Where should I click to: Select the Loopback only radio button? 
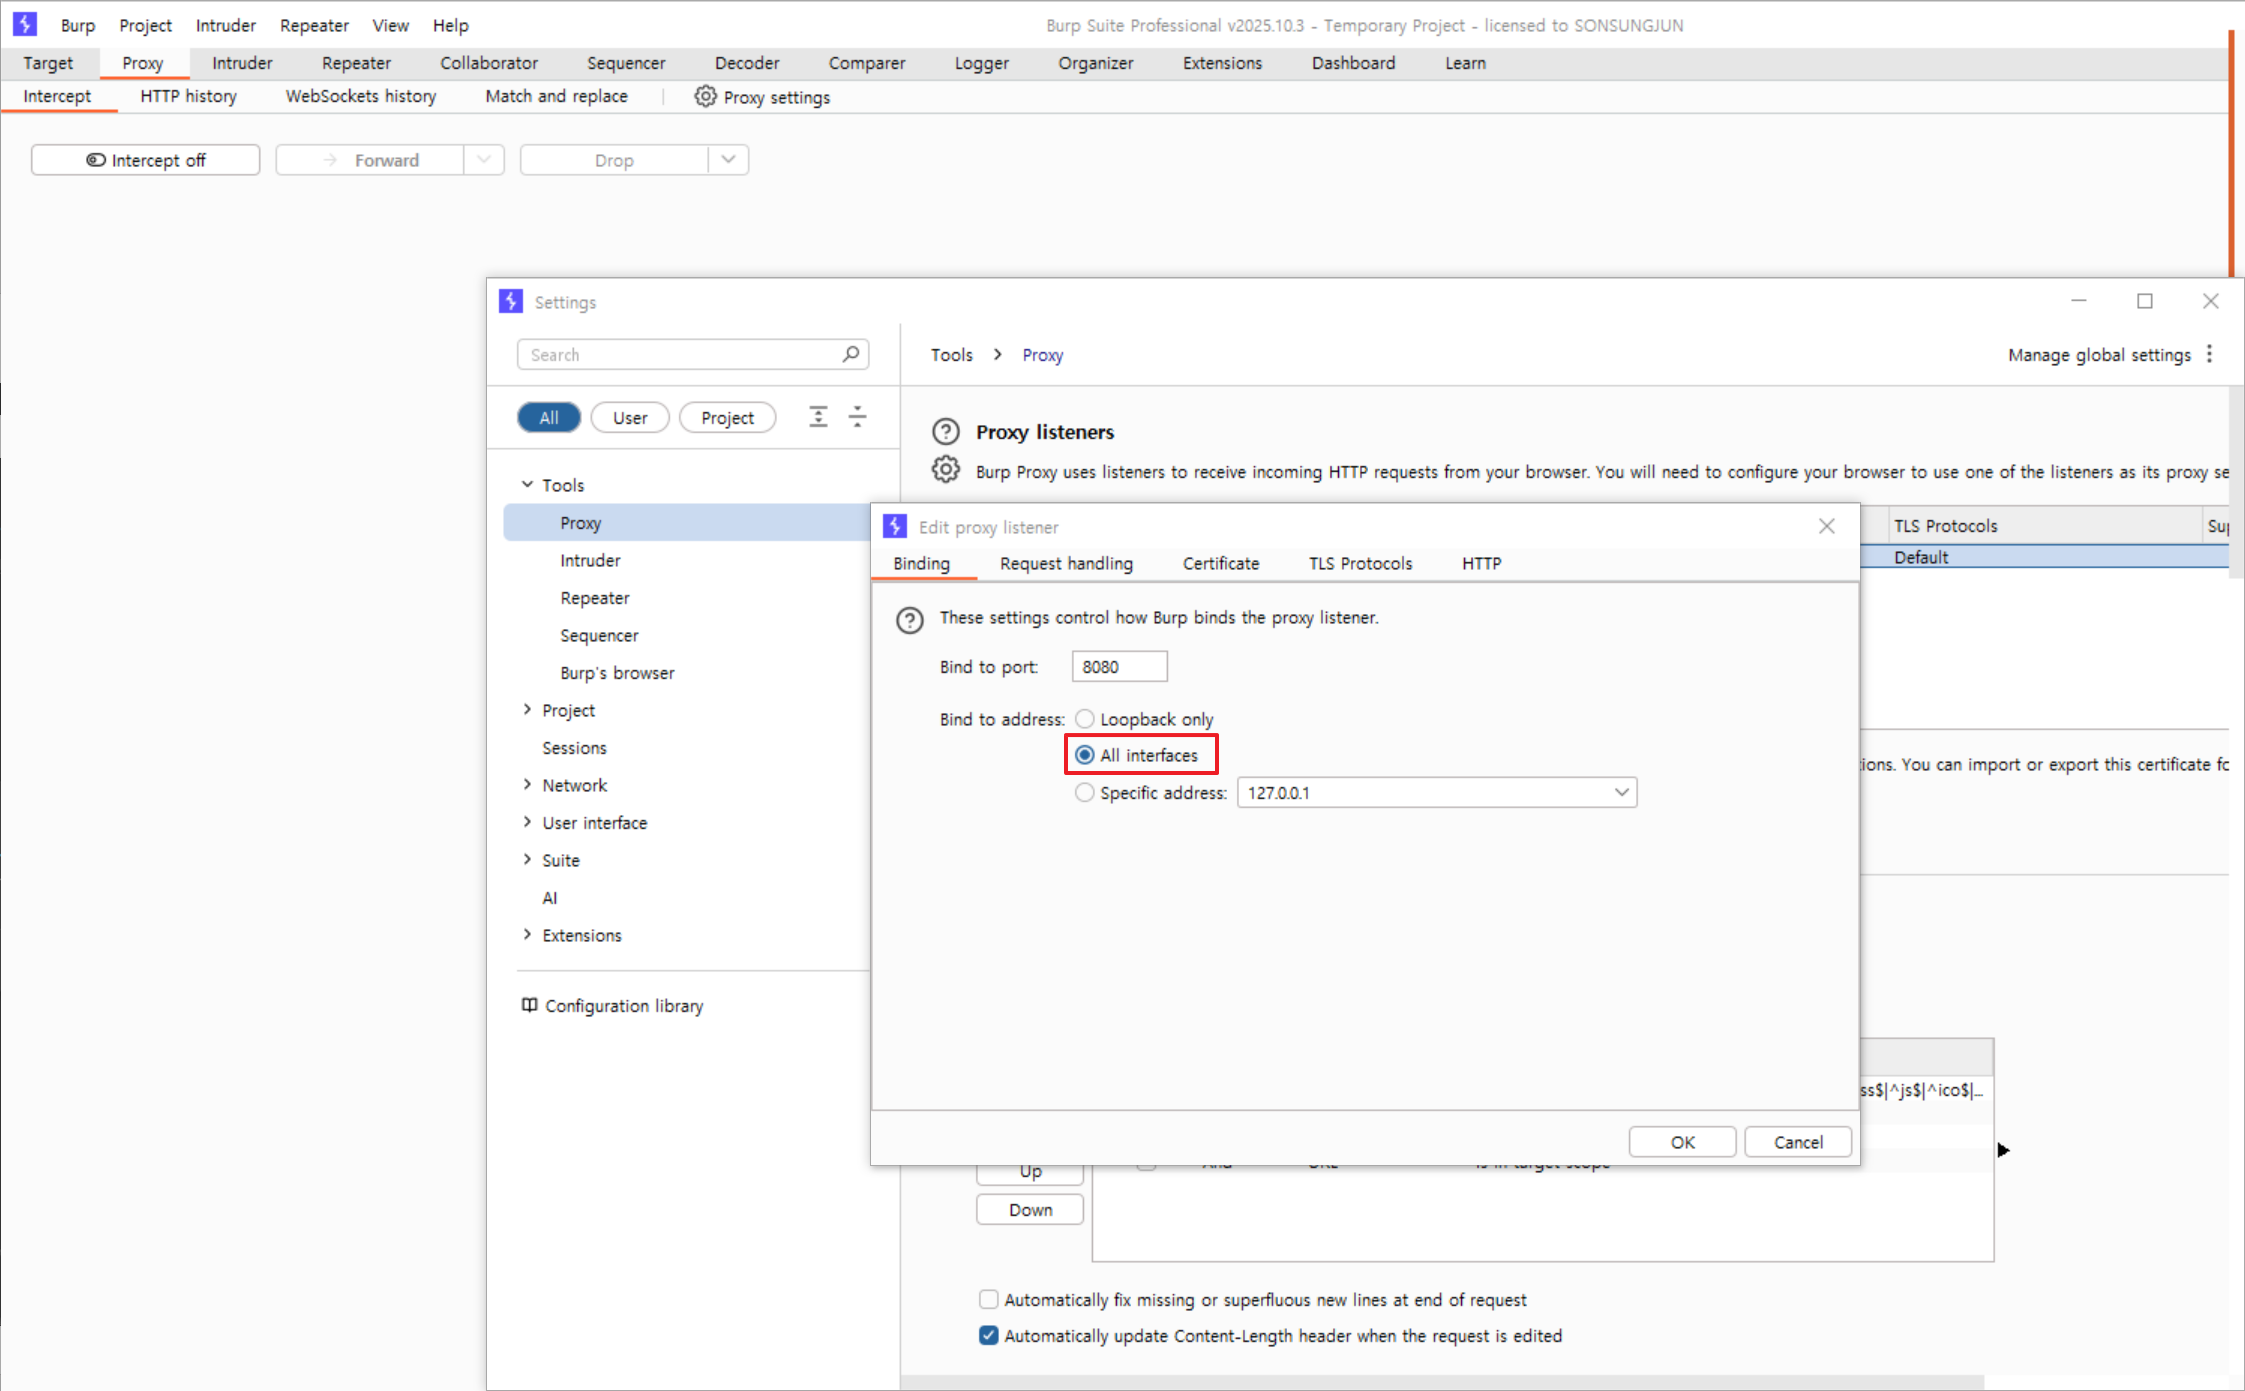click(1084, 719)
